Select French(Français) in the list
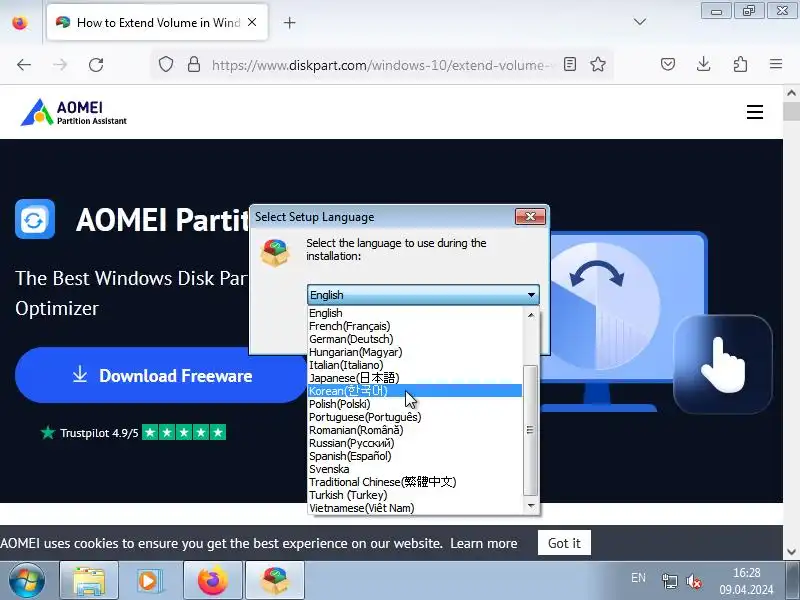Viewport: 800px width, 600px height. tap(415, 326)
